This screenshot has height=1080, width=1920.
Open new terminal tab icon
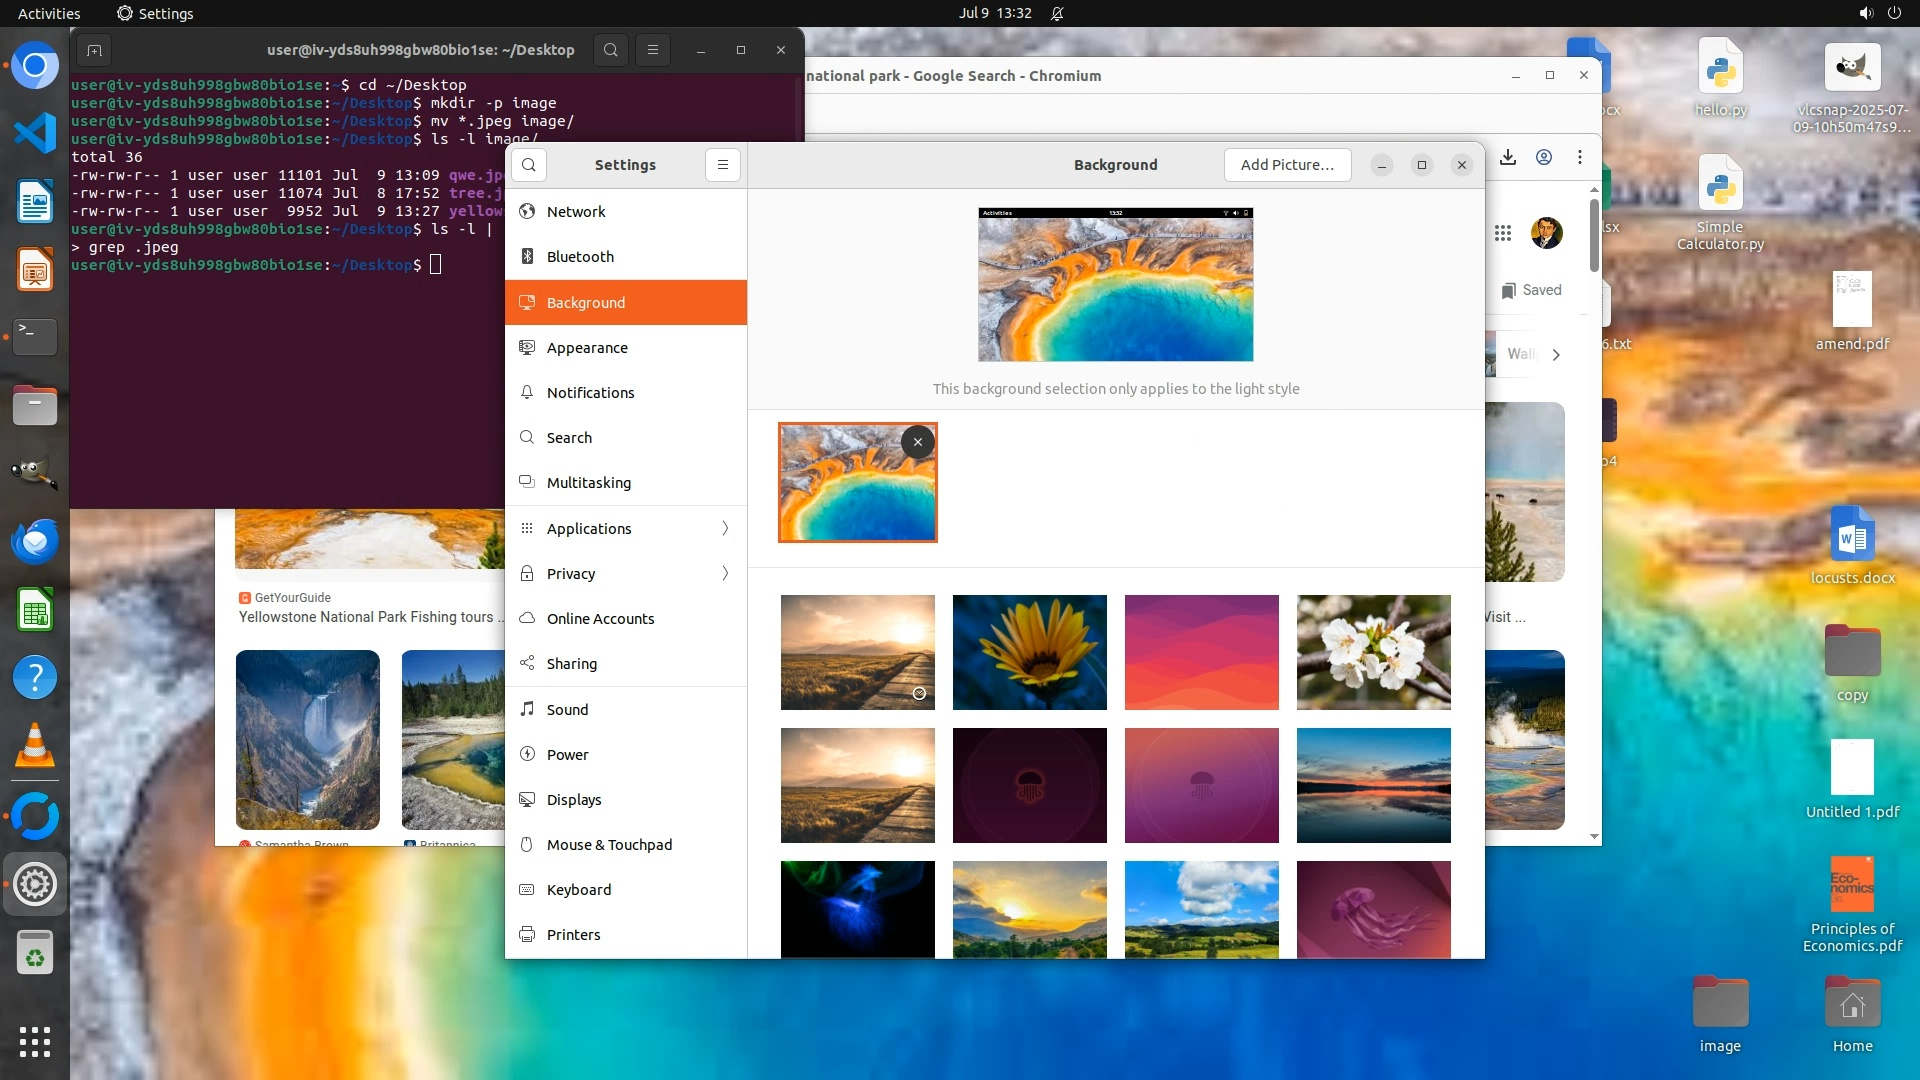point(94,50)
